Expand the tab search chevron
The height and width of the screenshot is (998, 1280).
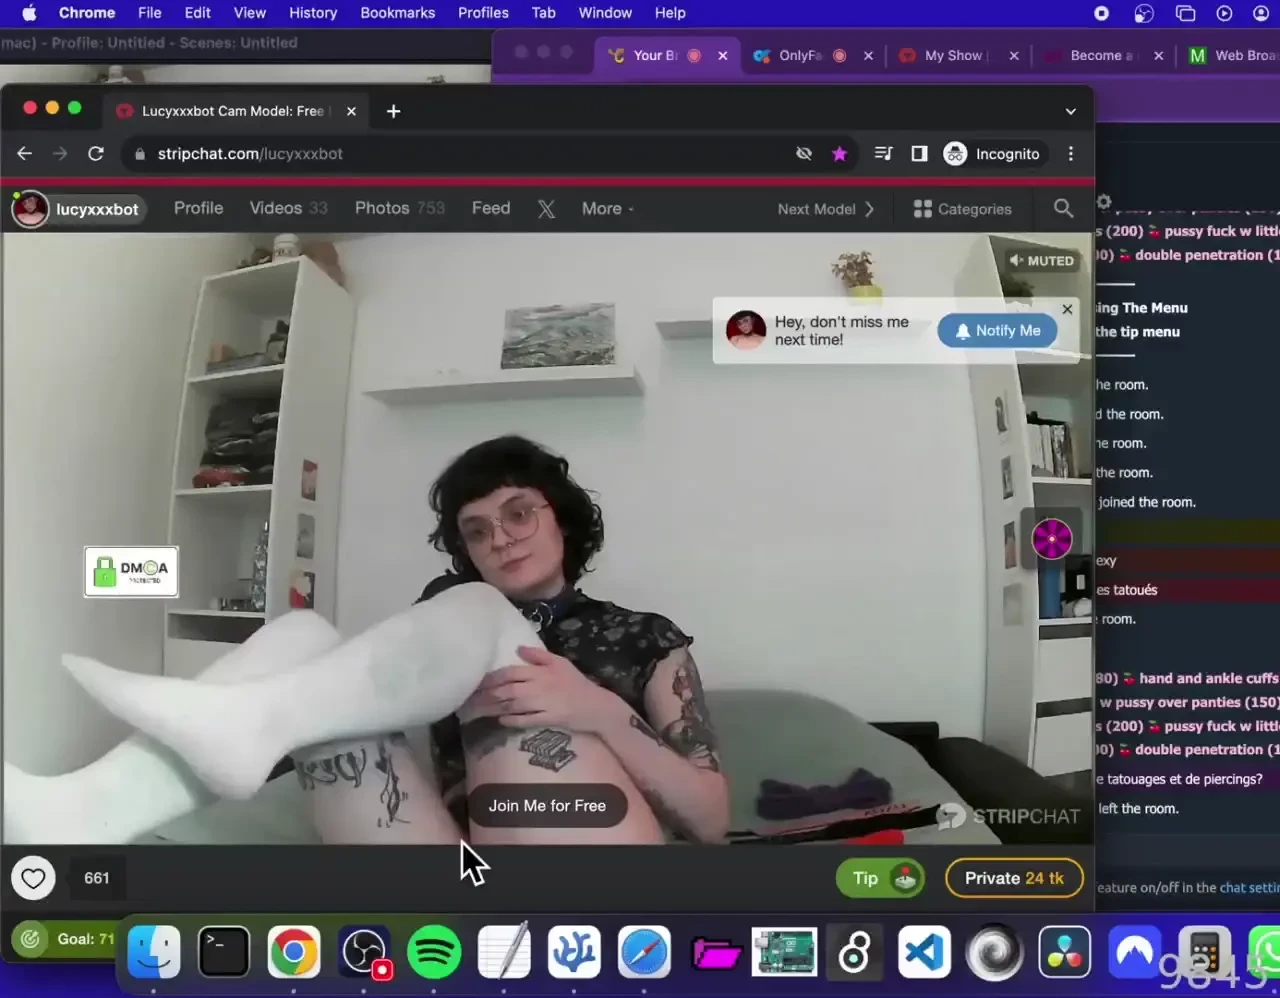point(1071,111)
